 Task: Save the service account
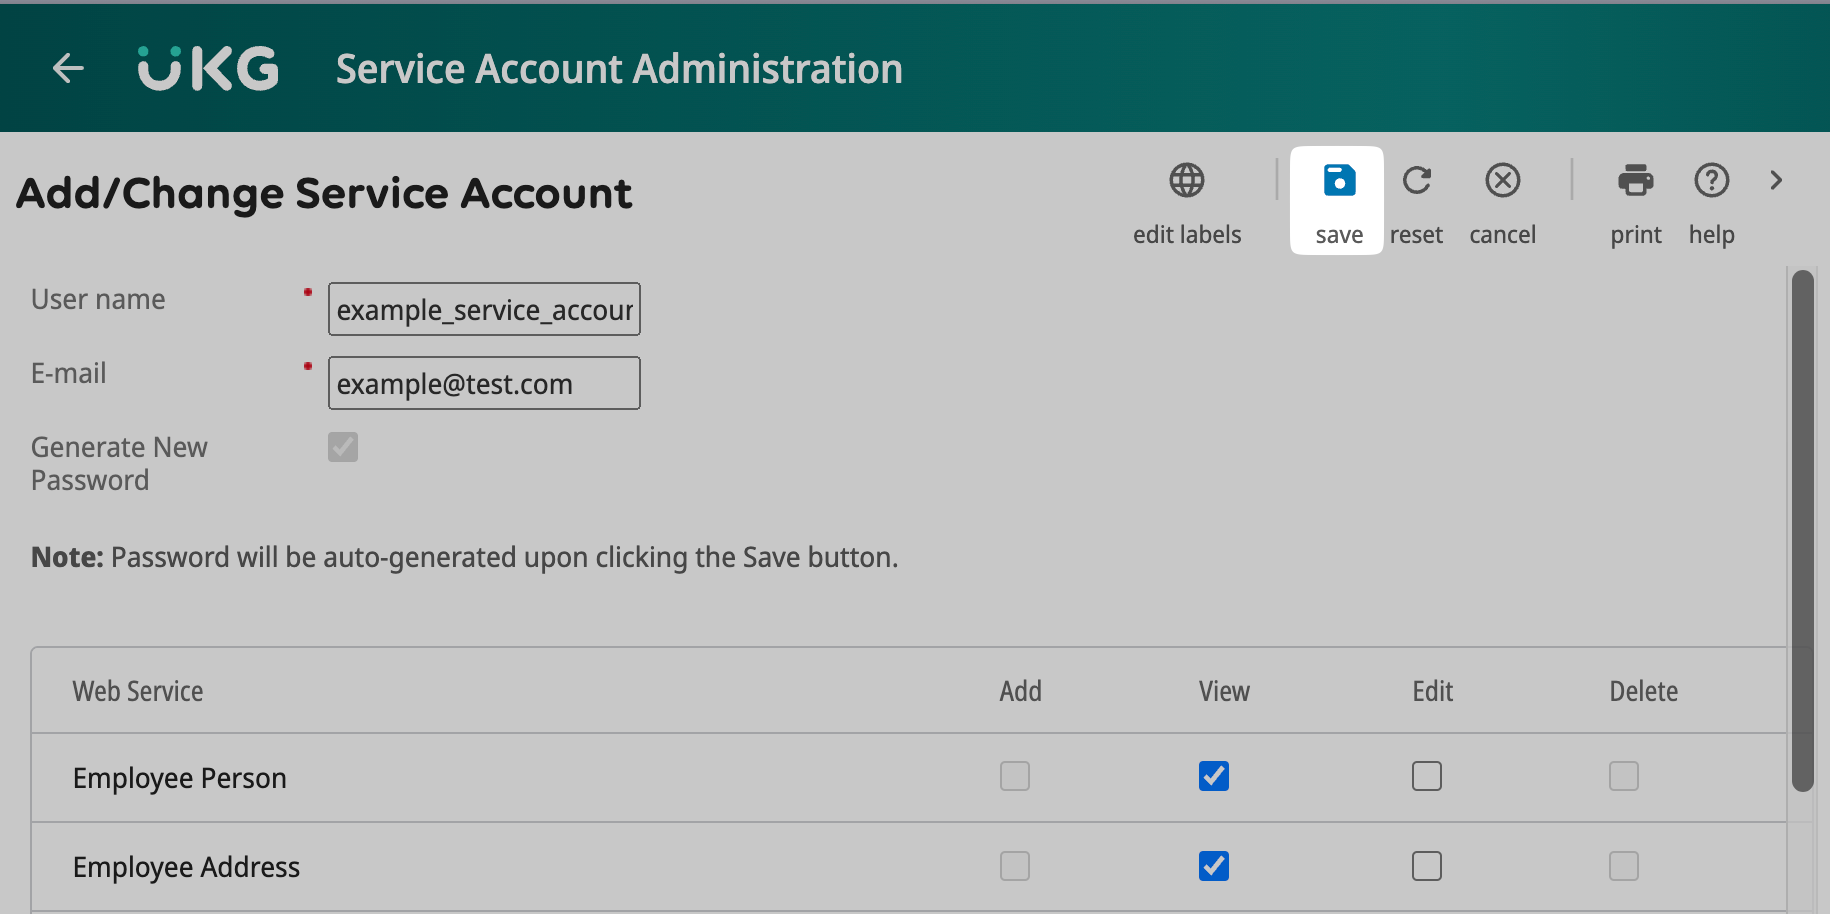click(1338, 200)
